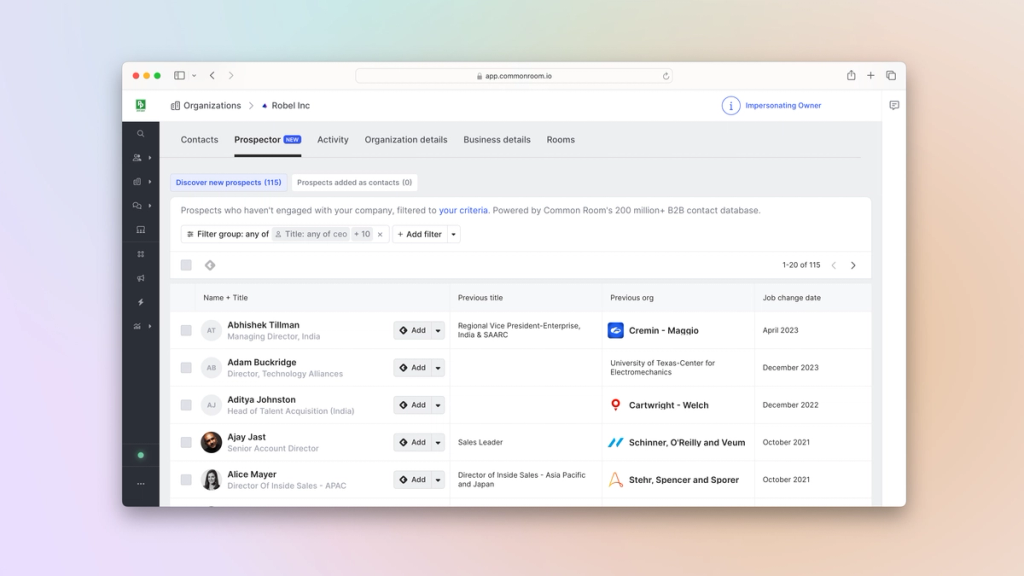
Task: Switch to the Activity tab
Action: [332, 140]
